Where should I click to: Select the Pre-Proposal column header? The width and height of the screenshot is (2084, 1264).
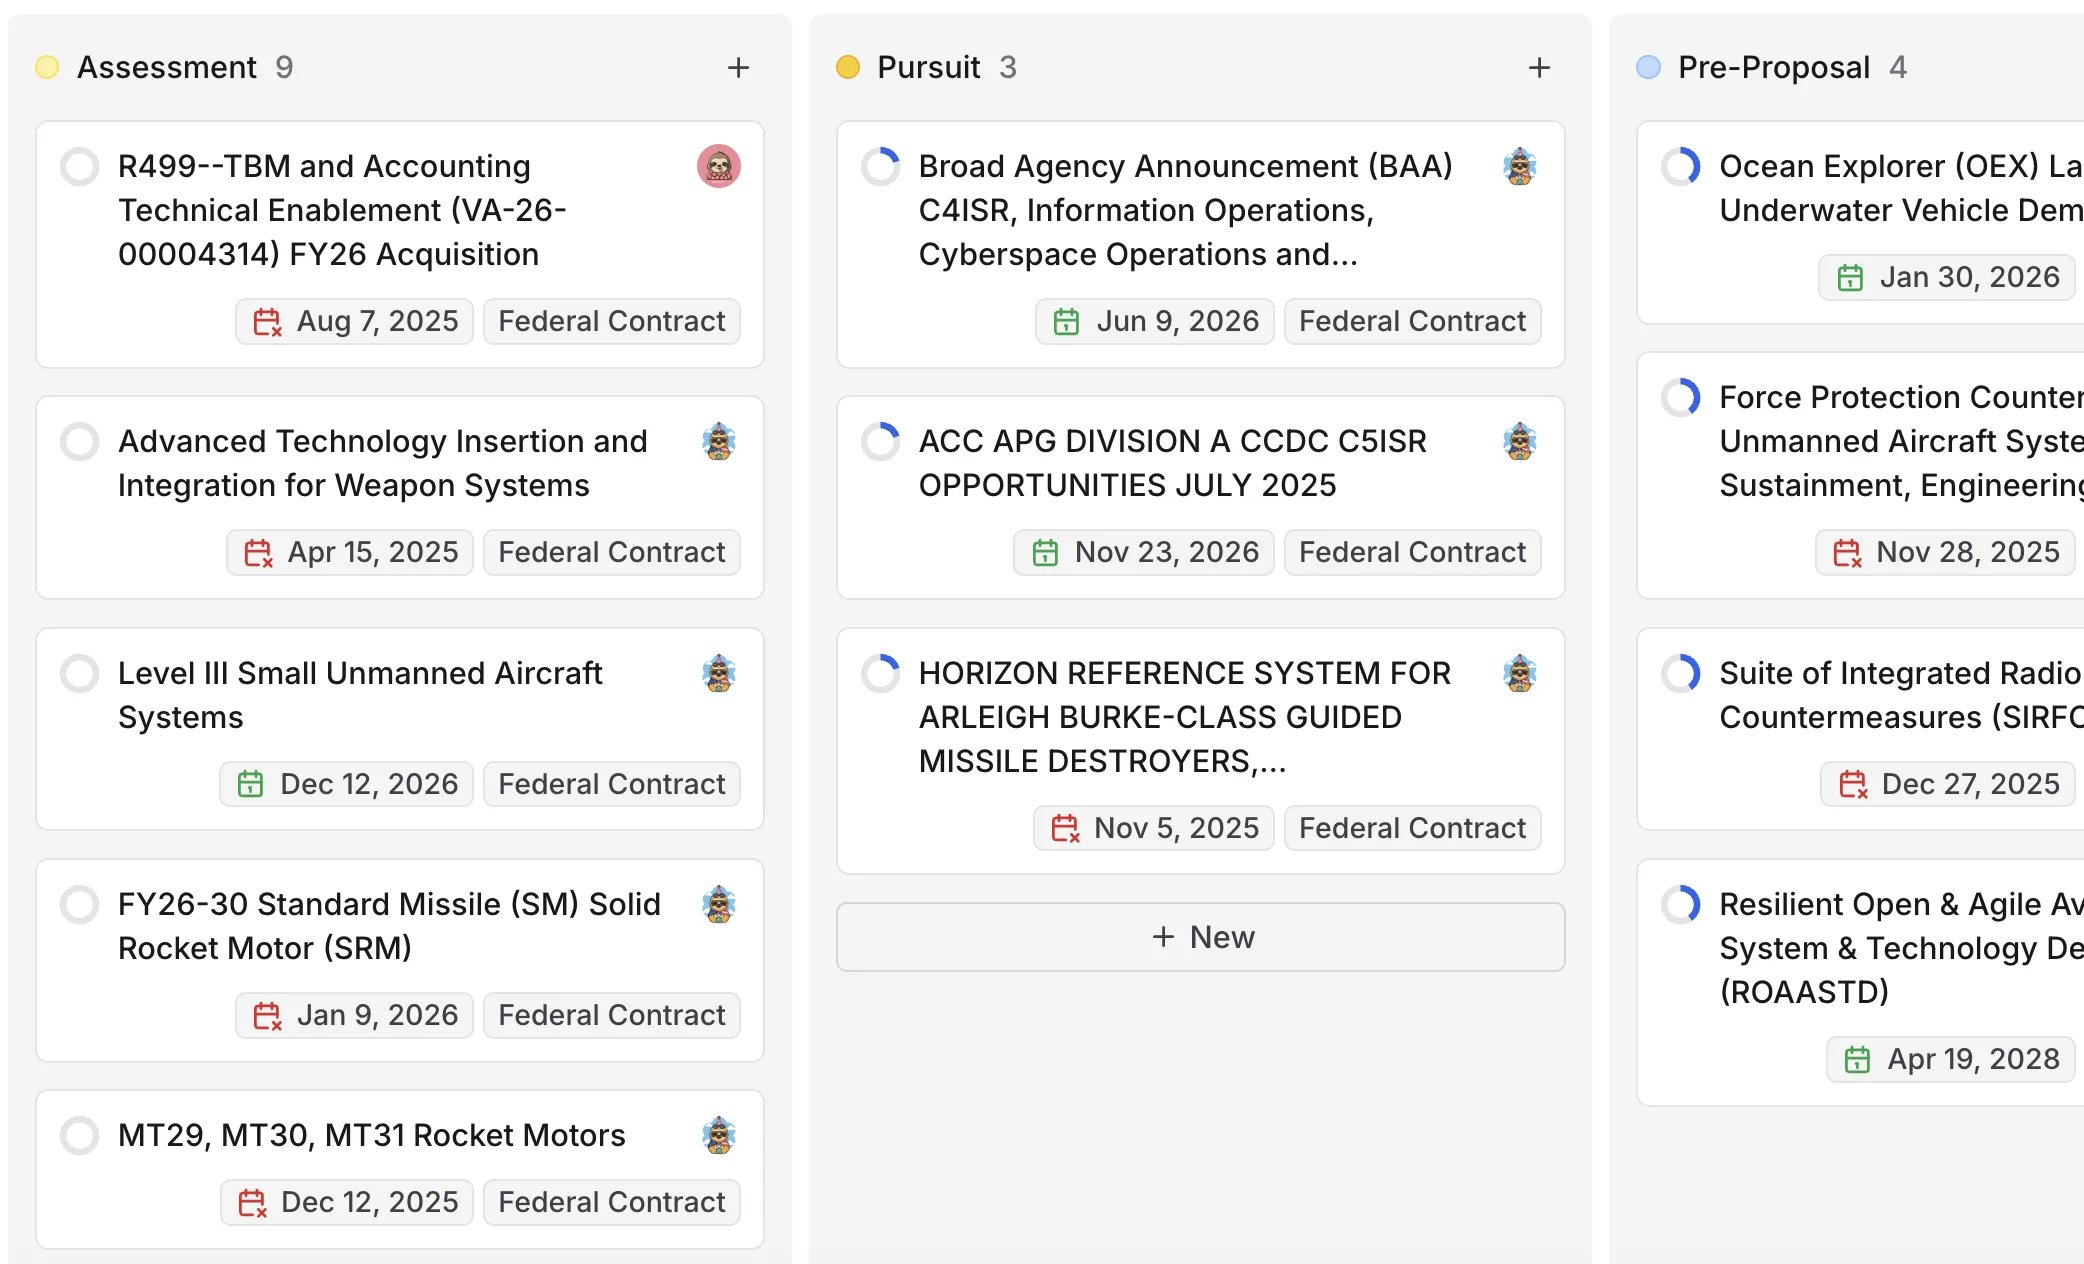click(1773, 67)
